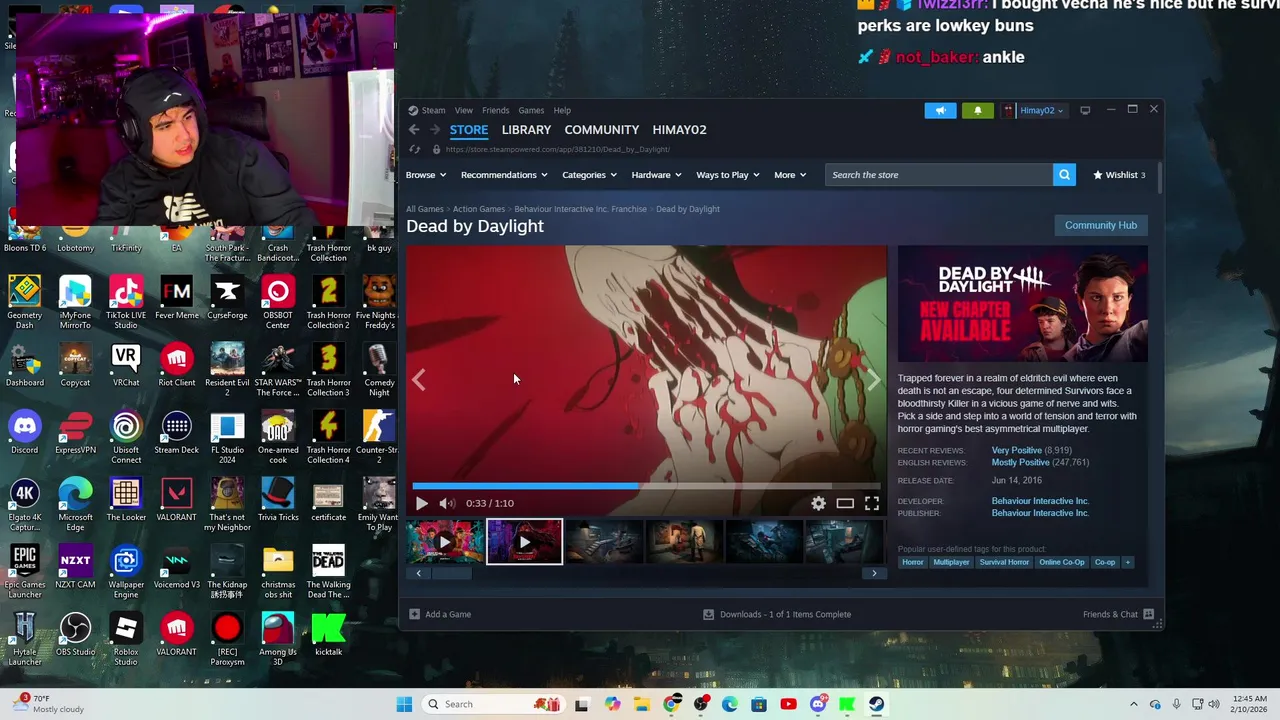Open the Friends menu
Viewport: 1280px width, 720px height.
(496, 110)
